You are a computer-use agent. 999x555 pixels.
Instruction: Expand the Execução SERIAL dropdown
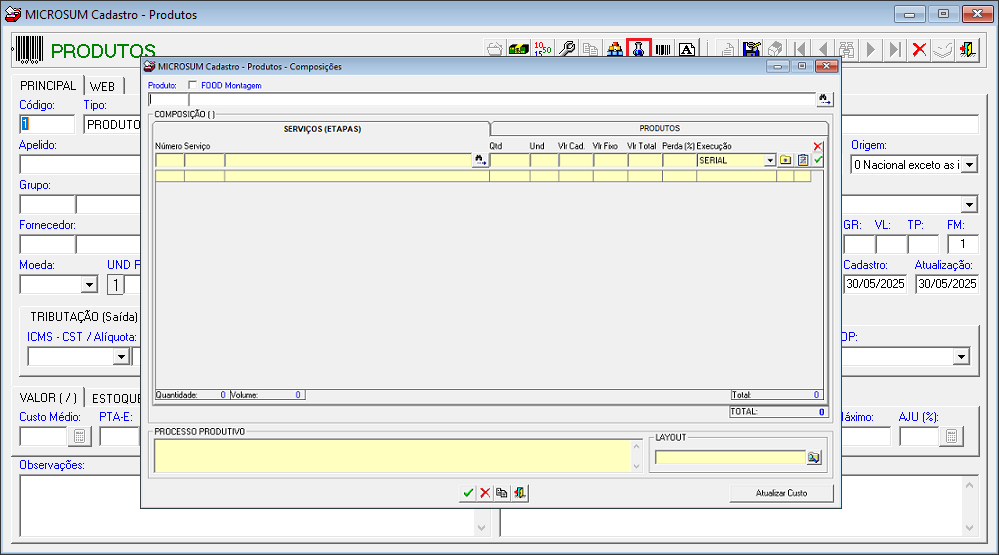(x=770, y=160)
